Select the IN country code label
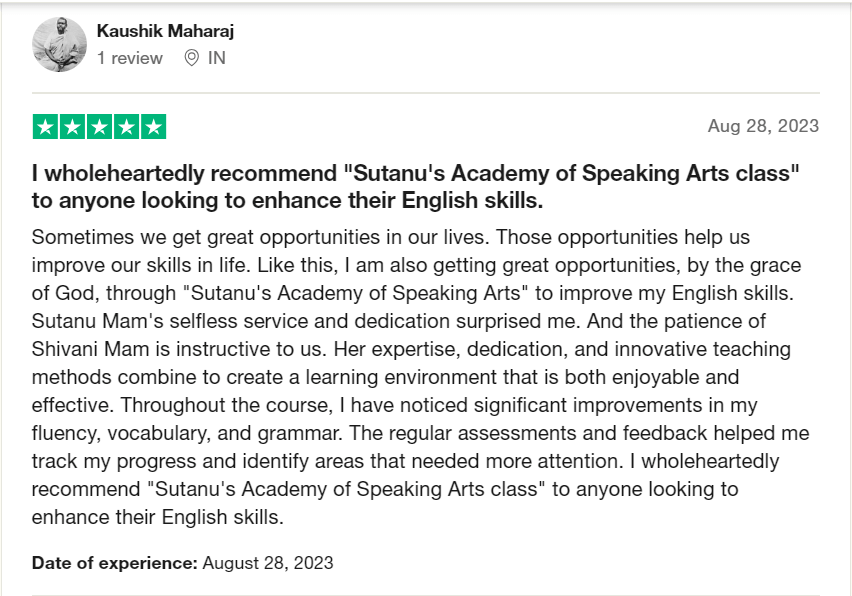This screenshot has height=596, width=852. click(x=216, y=58)
